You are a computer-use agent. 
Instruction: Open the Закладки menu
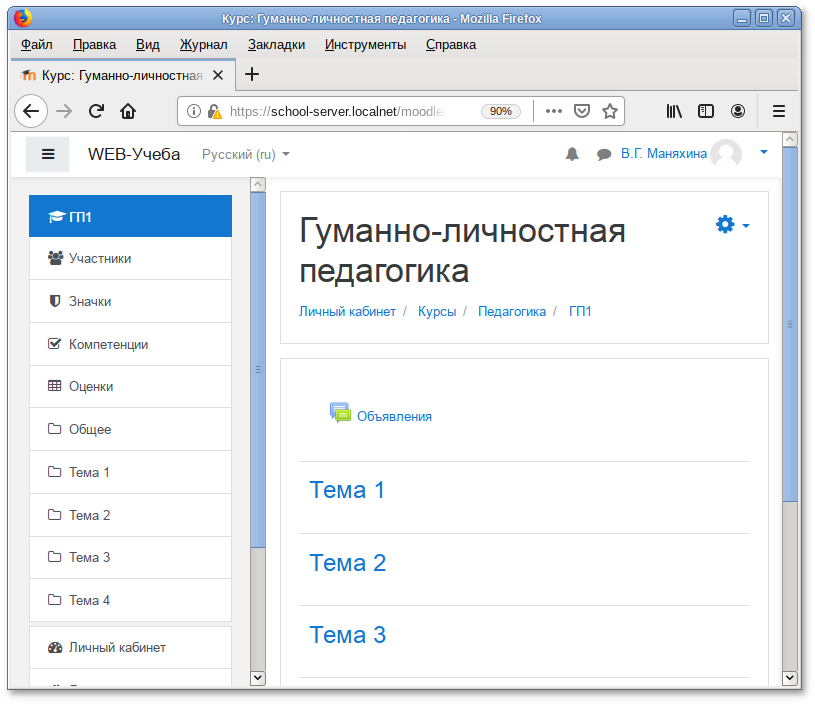276,45
